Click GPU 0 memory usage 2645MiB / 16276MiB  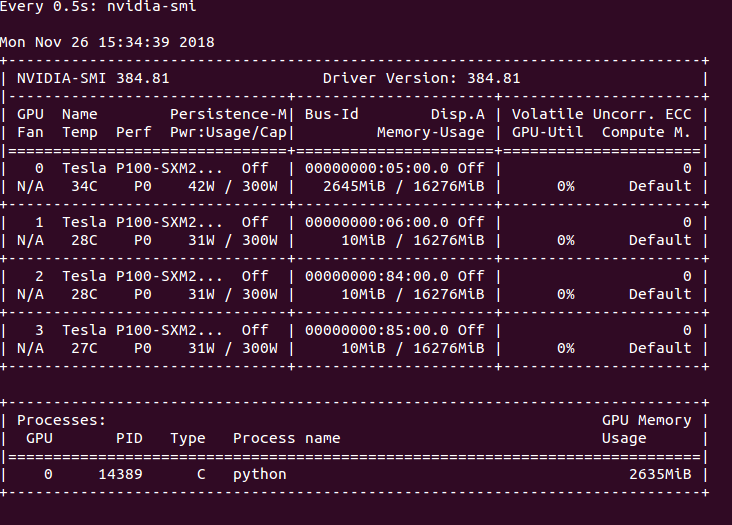tap(404, 186)
